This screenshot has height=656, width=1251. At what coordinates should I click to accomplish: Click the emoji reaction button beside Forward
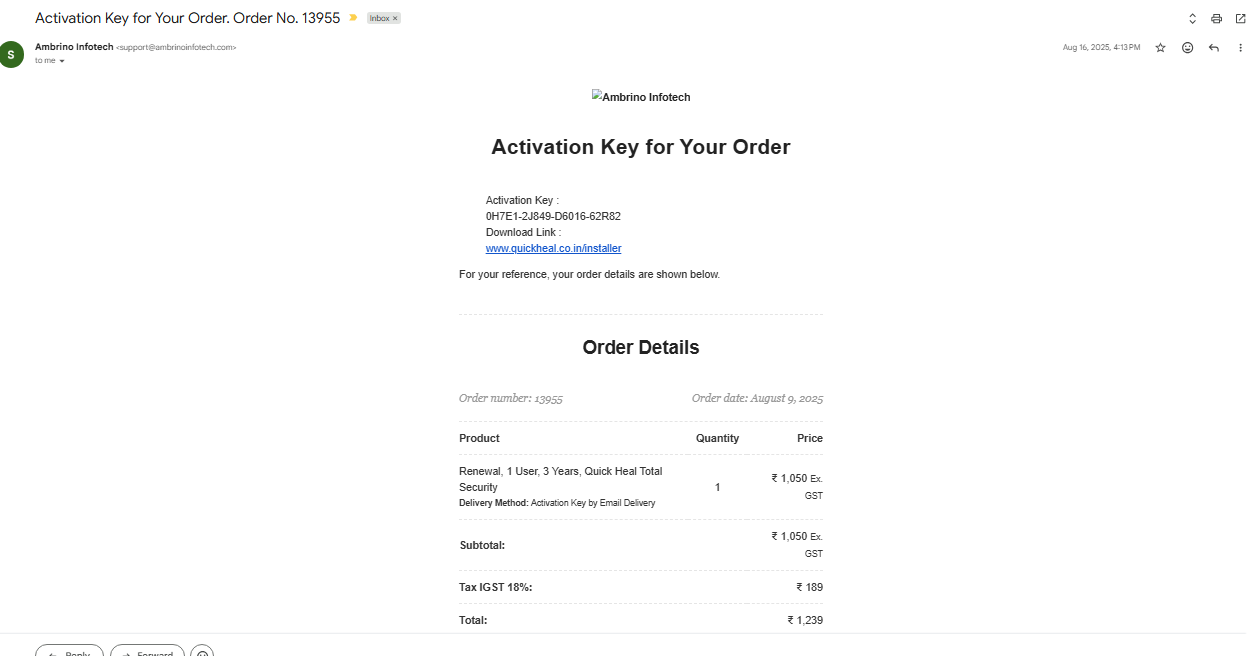(x=202, y=651)
